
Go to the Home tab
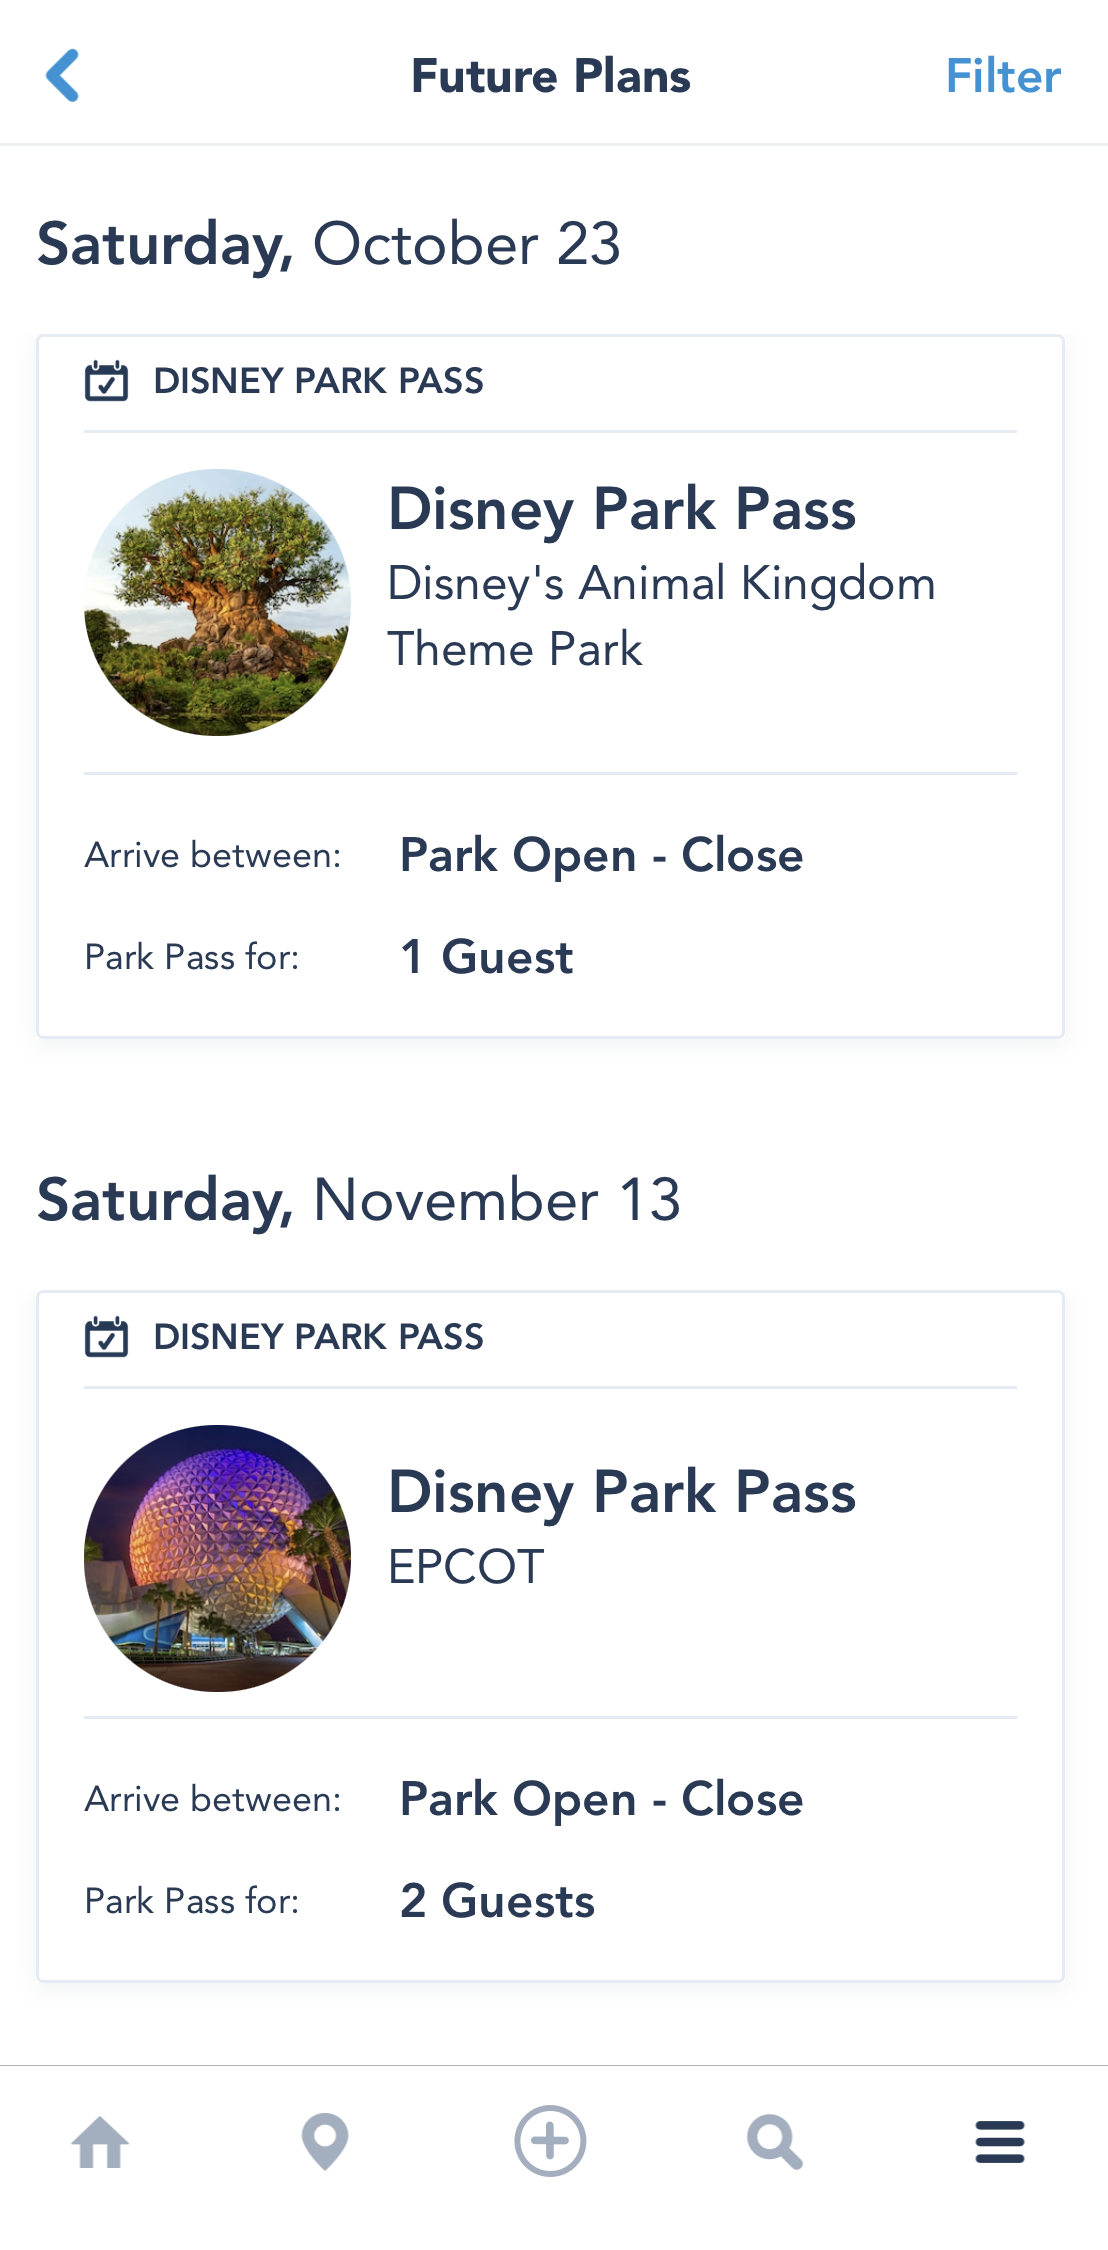[100, 2142]
